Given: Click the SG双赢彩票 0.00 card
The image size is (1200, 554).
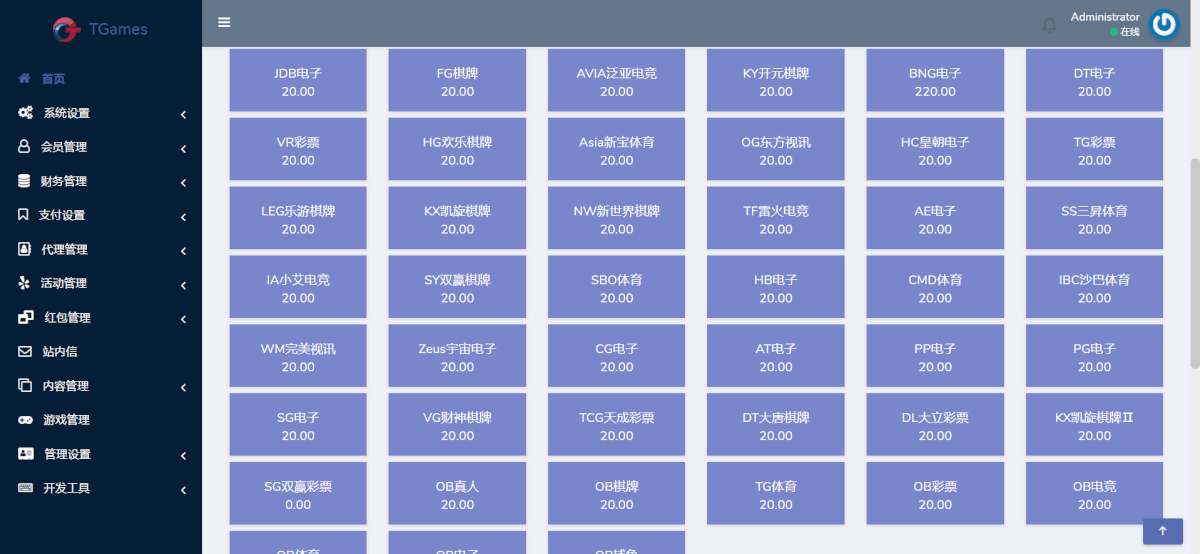Looking at the screenshot, I should pos(298,494).
